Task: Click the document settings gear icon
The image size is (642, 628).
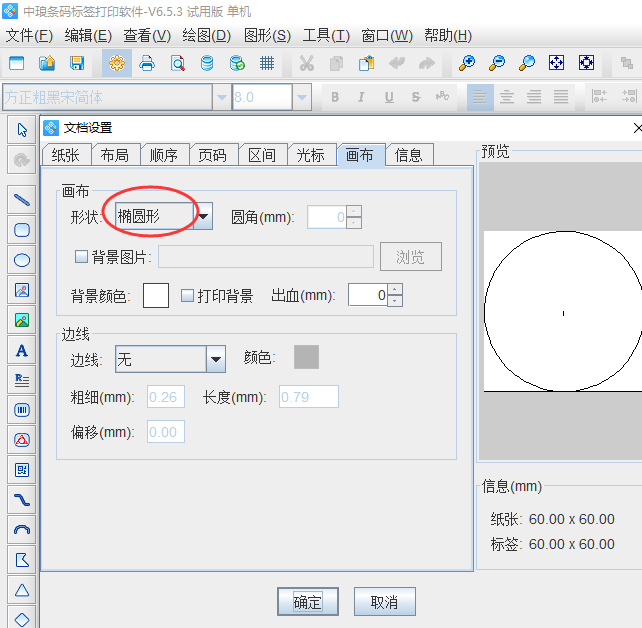Action: click(x=117, y=63)
